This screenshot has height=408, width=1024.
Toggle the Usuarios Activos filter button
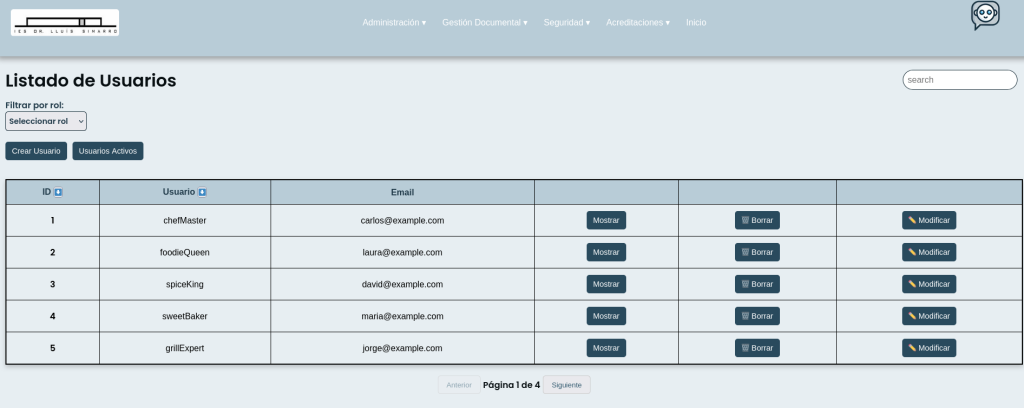pyautogui.click(x=108, y=151)
